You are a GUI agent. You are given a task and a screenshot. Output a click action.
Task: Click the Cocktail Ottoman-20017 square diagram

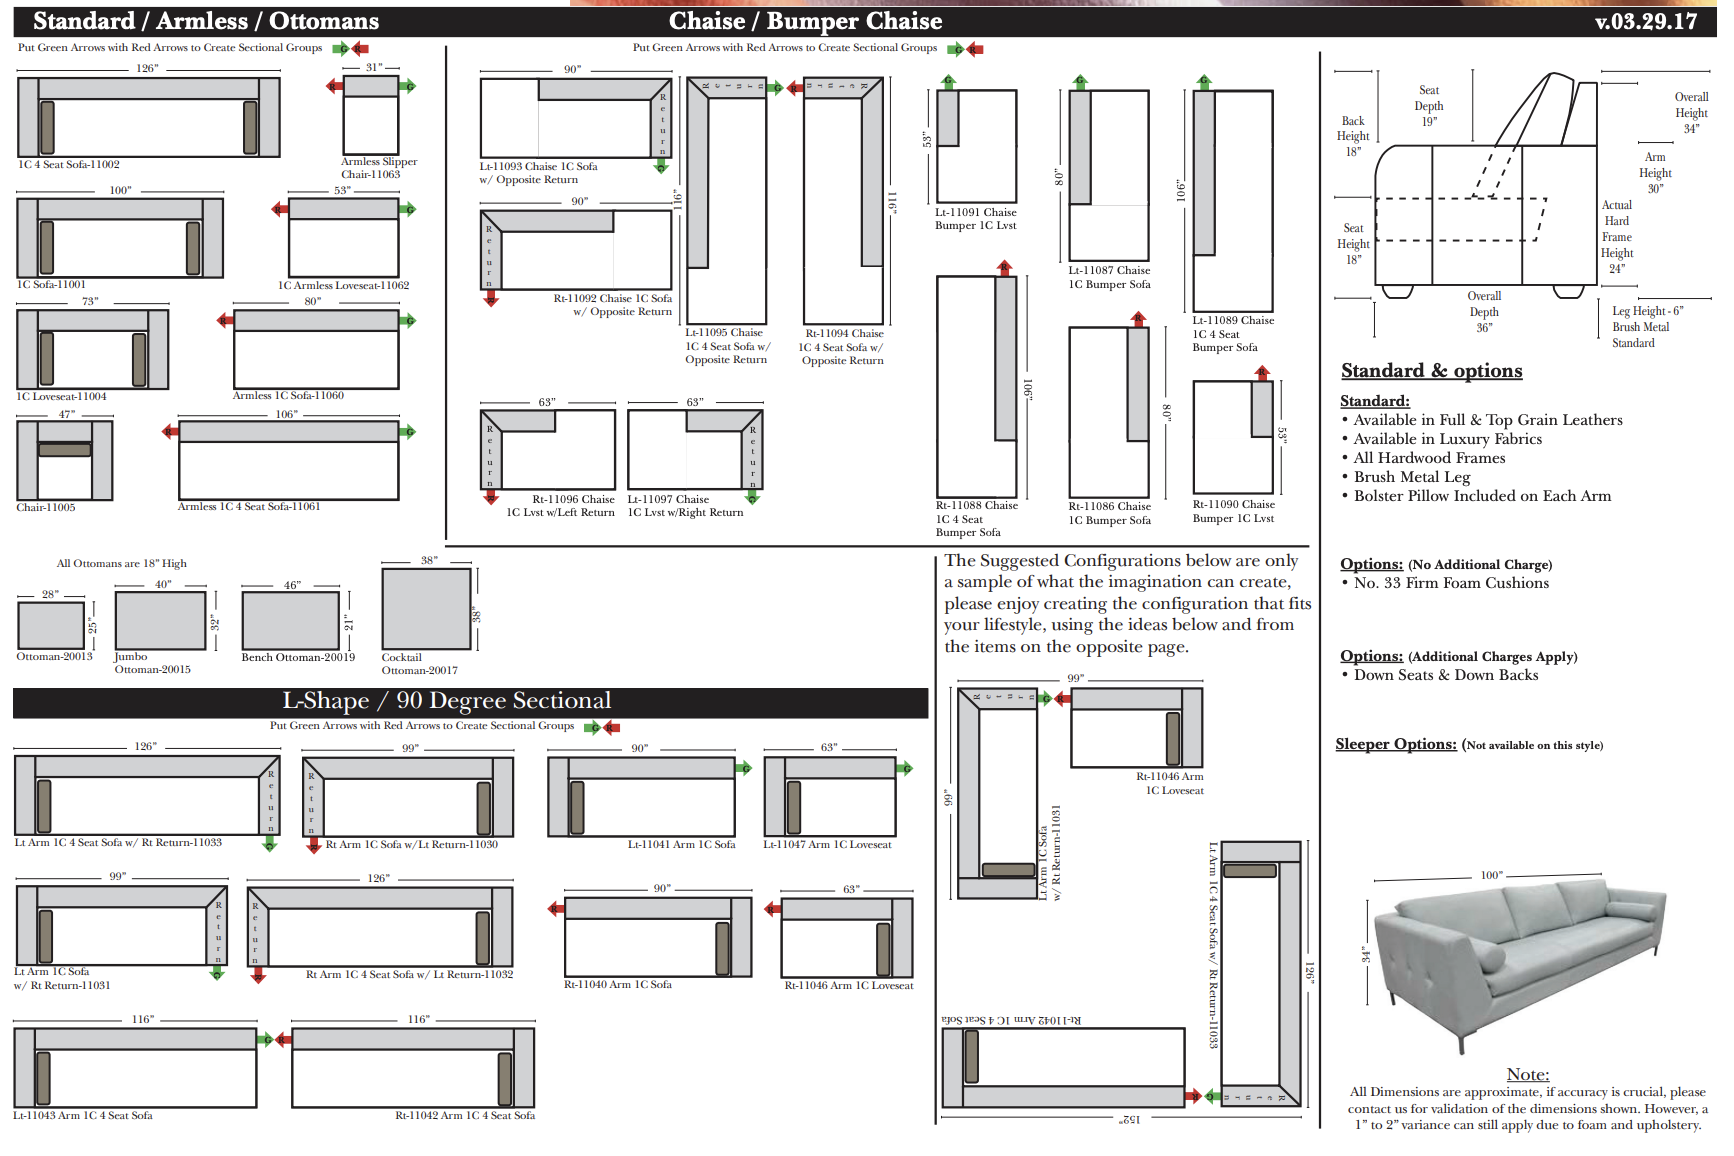coord(426,608)
